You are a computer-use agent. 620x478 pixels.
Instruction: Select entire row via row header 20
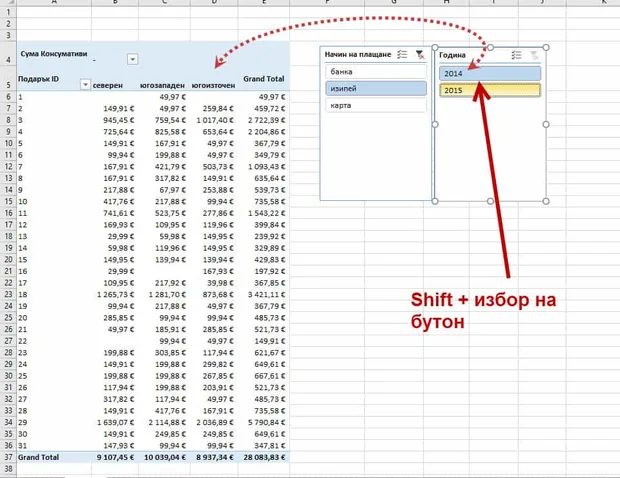pos(8,260)
